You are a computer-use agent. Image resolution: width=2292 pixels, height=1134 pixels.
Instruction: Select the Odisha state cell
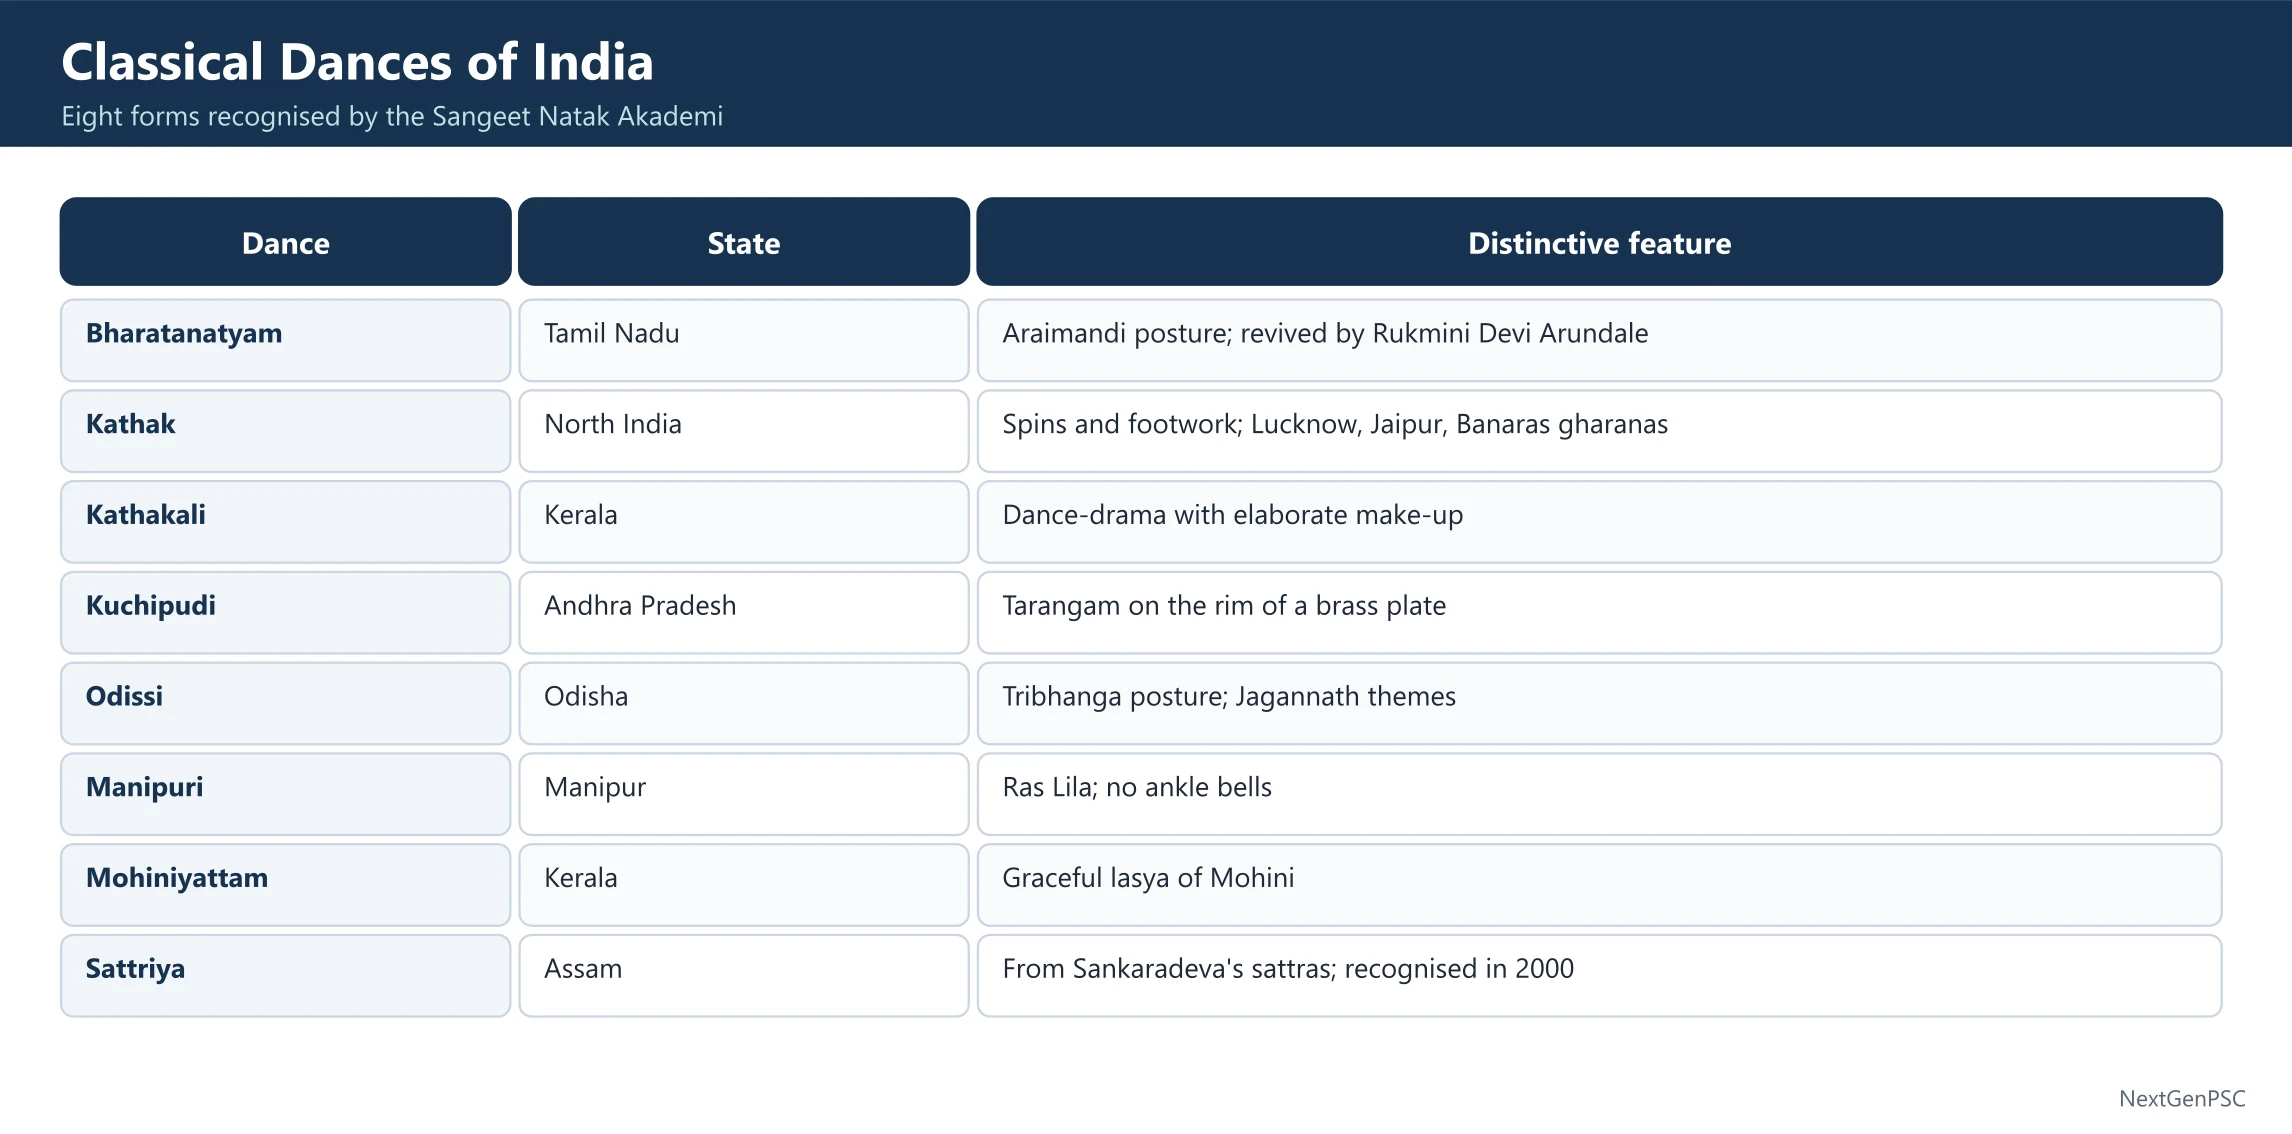pyautogui.click(x=743, y=704)
